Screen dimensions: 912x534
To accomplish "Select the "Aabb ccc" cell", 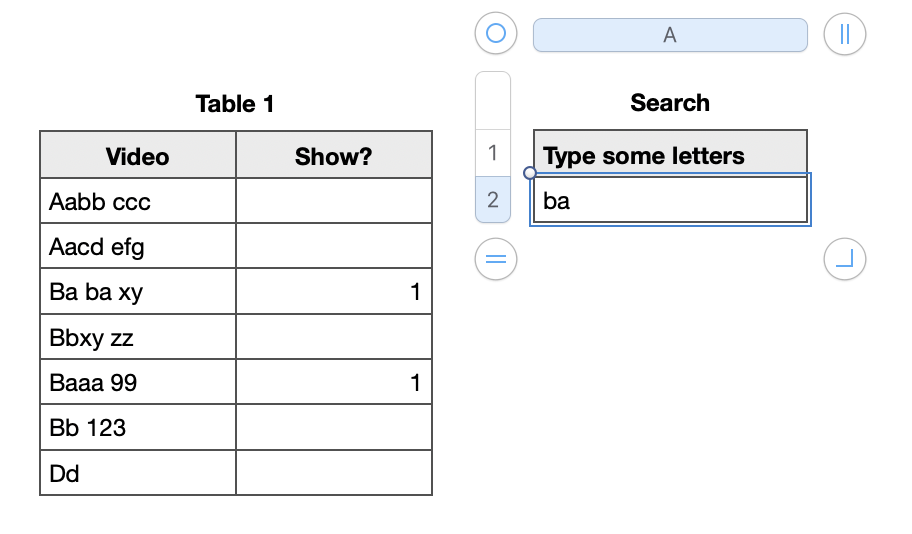I will coord(138,202).
